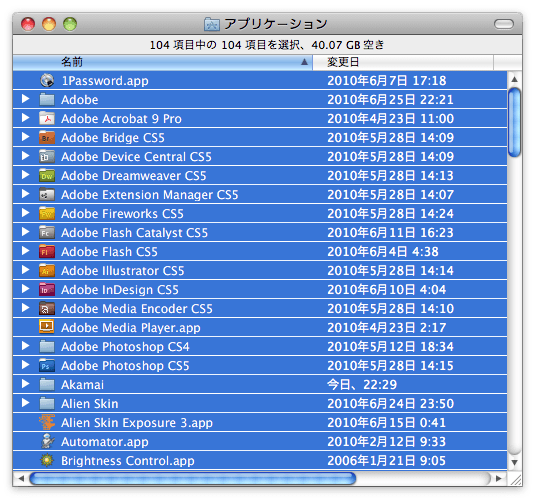This screenshot has height=499, width=535.
Task: Select the date 2010年6月7日 17:18
Action: pos(387,81)
